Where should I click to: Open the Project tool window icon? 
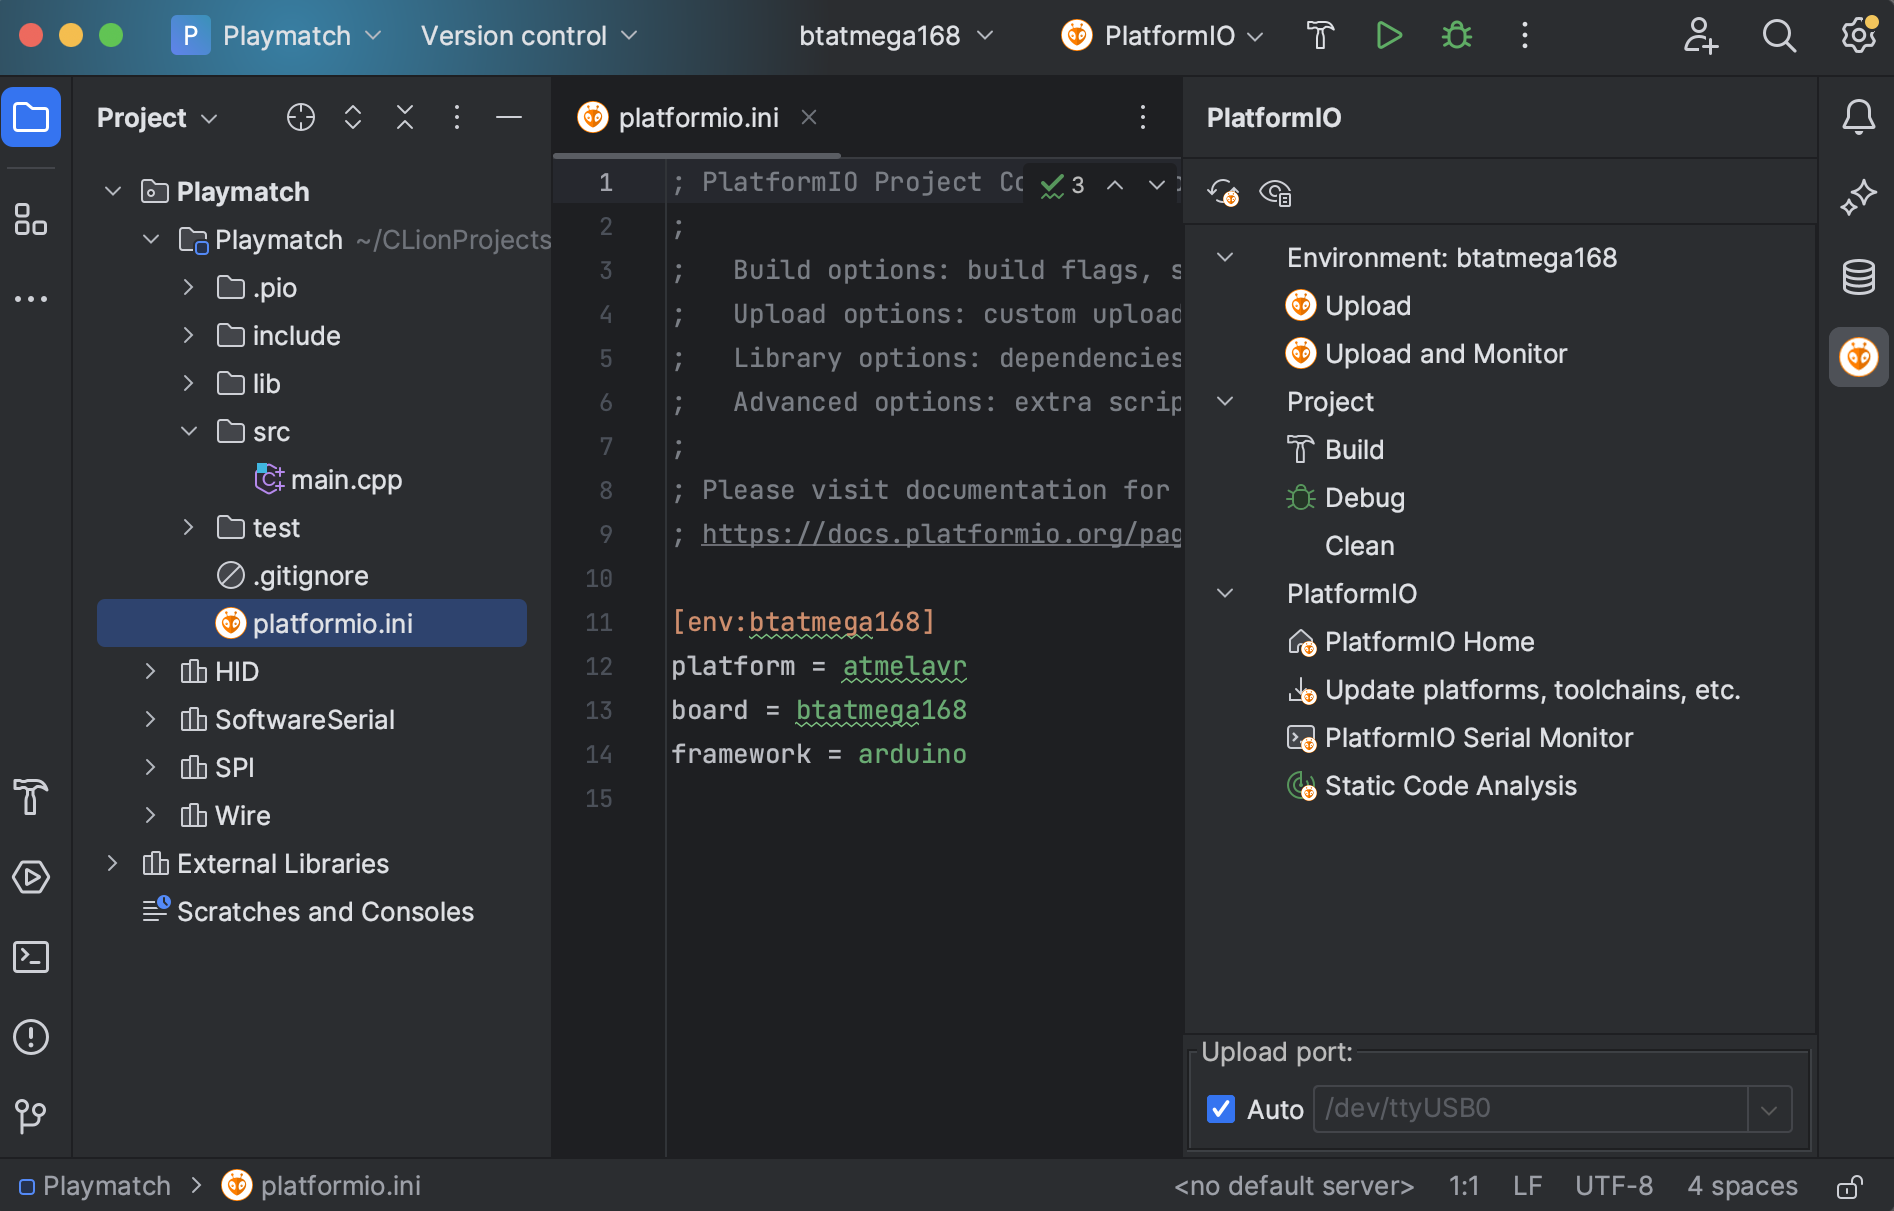31,118
